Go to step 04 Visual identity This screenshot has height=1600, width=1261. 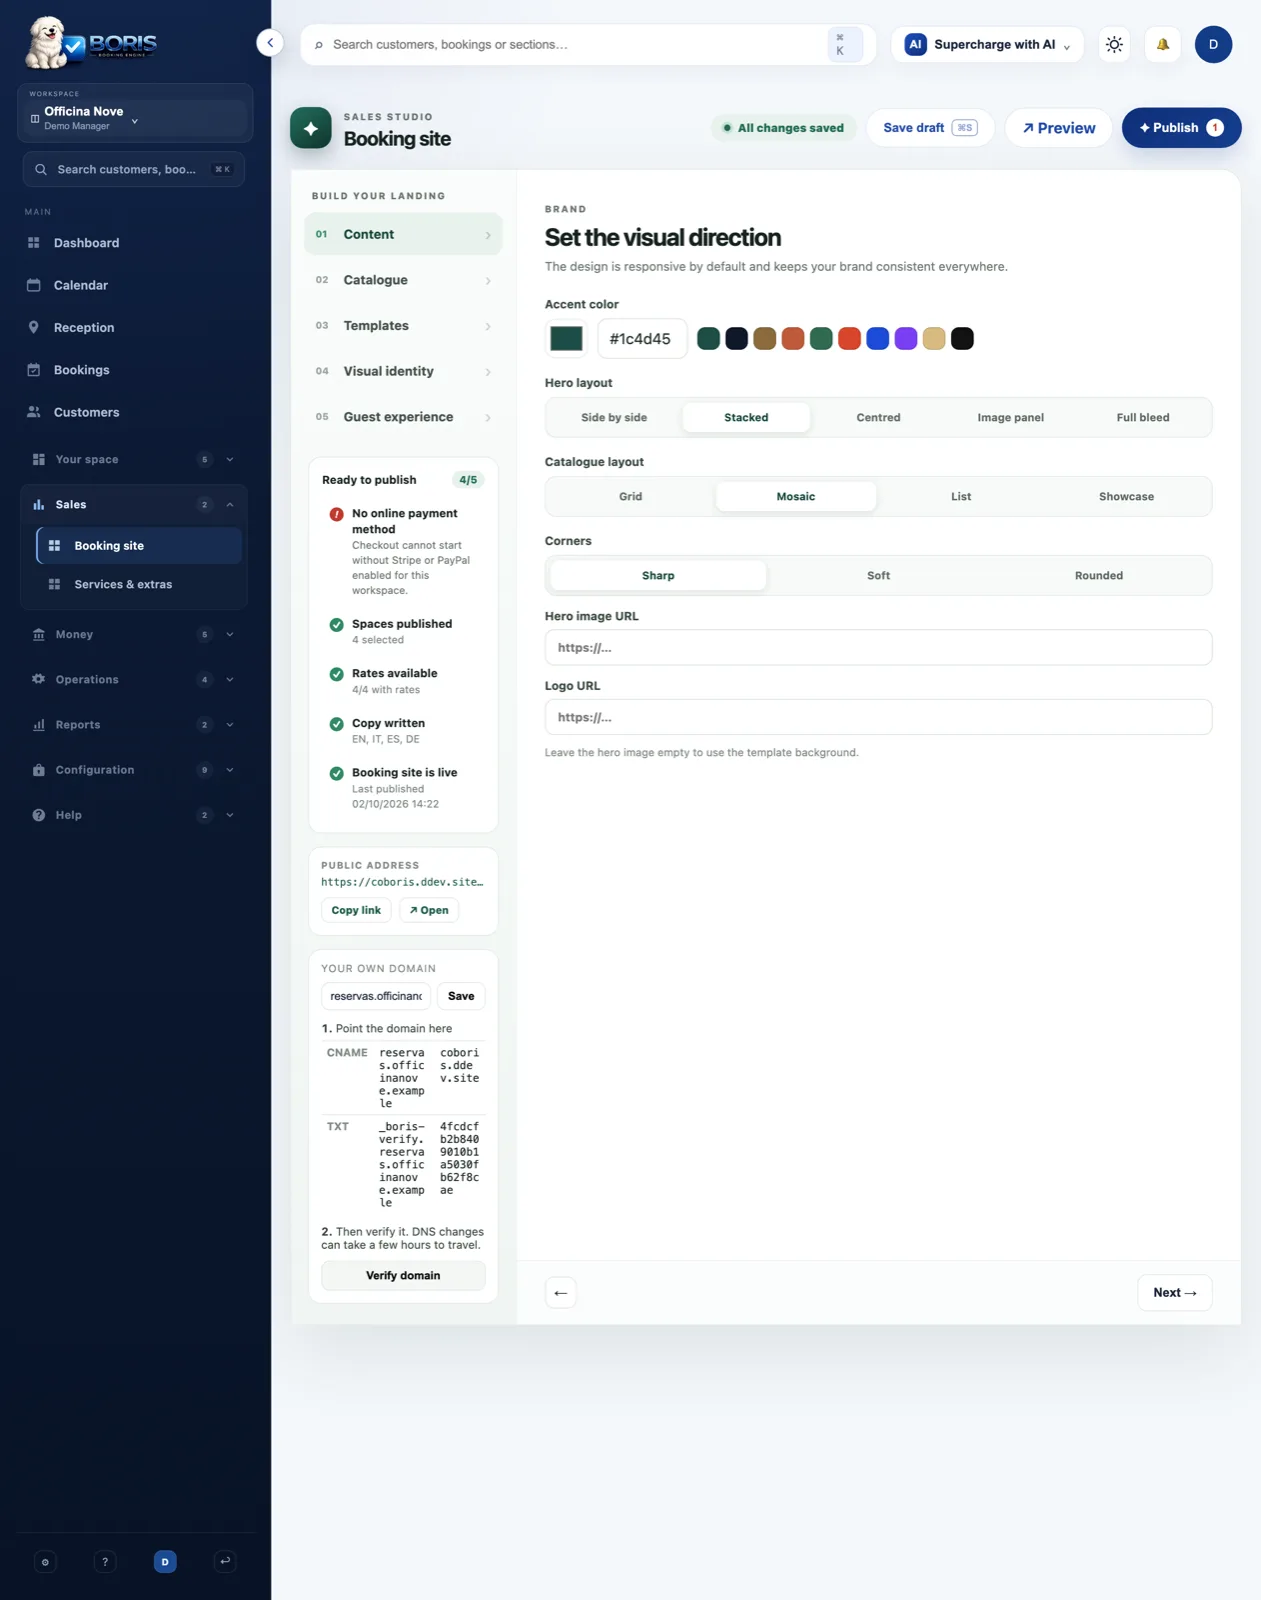click(403, 371)
